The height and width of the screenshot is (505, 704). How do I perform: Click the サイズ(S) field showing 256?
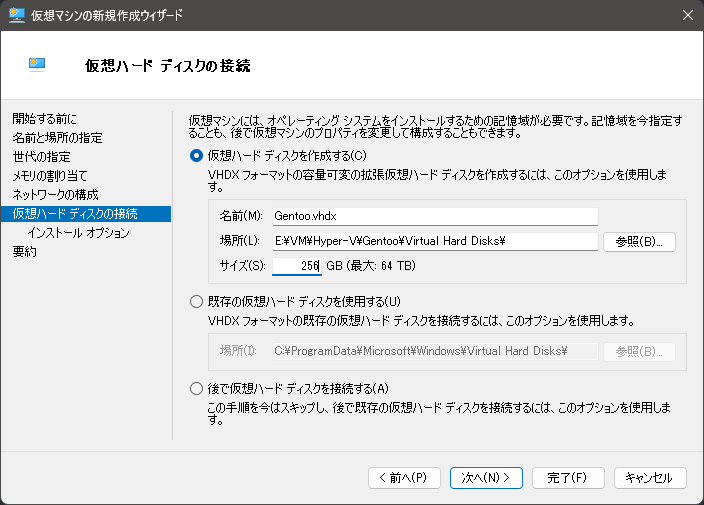coord(297,266)
